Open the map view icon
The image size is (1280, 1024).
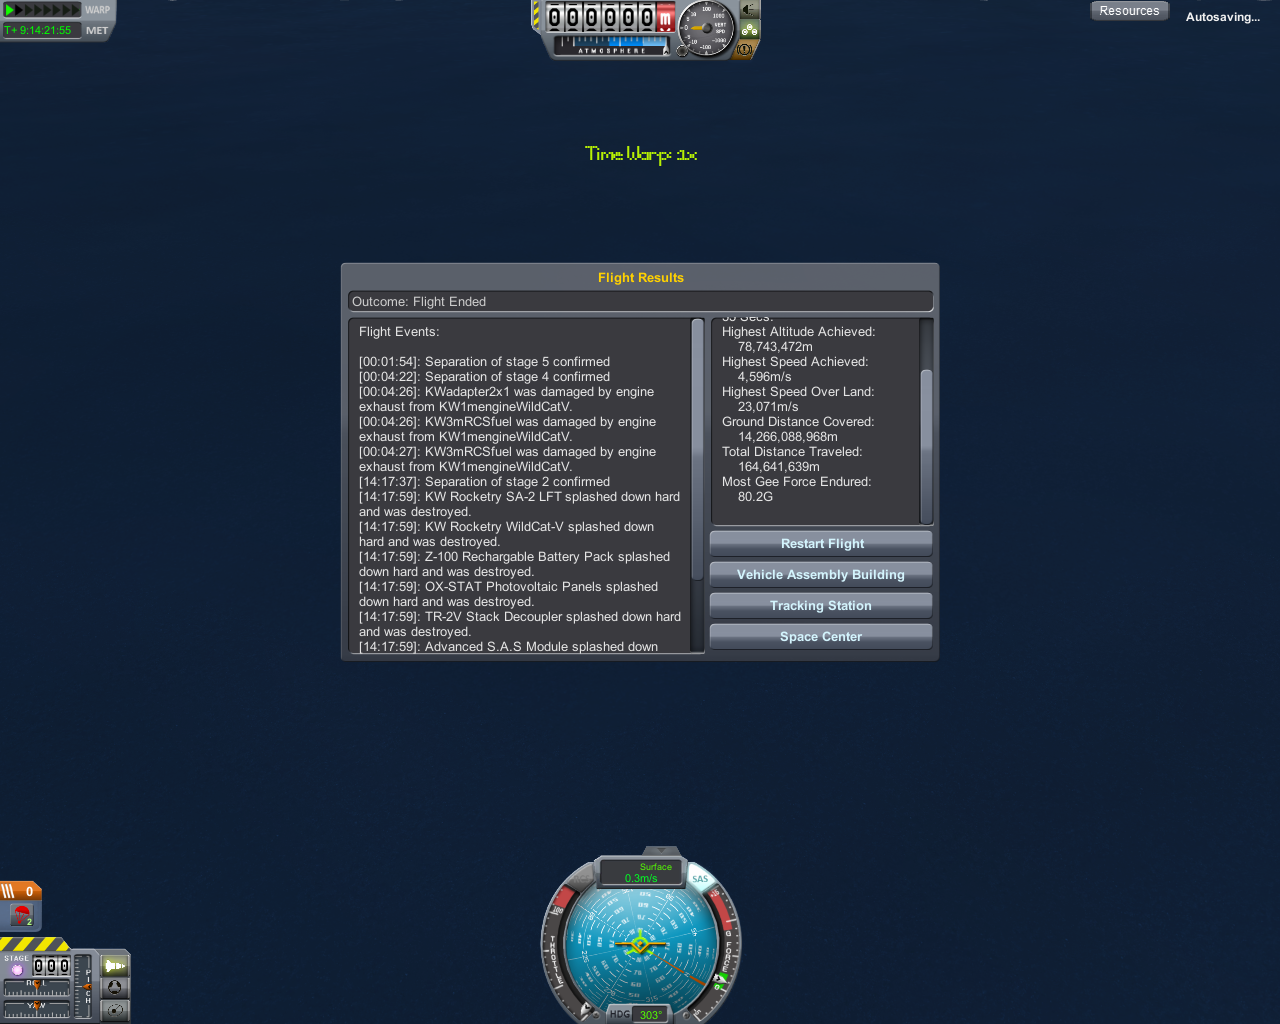point(115,1010)
